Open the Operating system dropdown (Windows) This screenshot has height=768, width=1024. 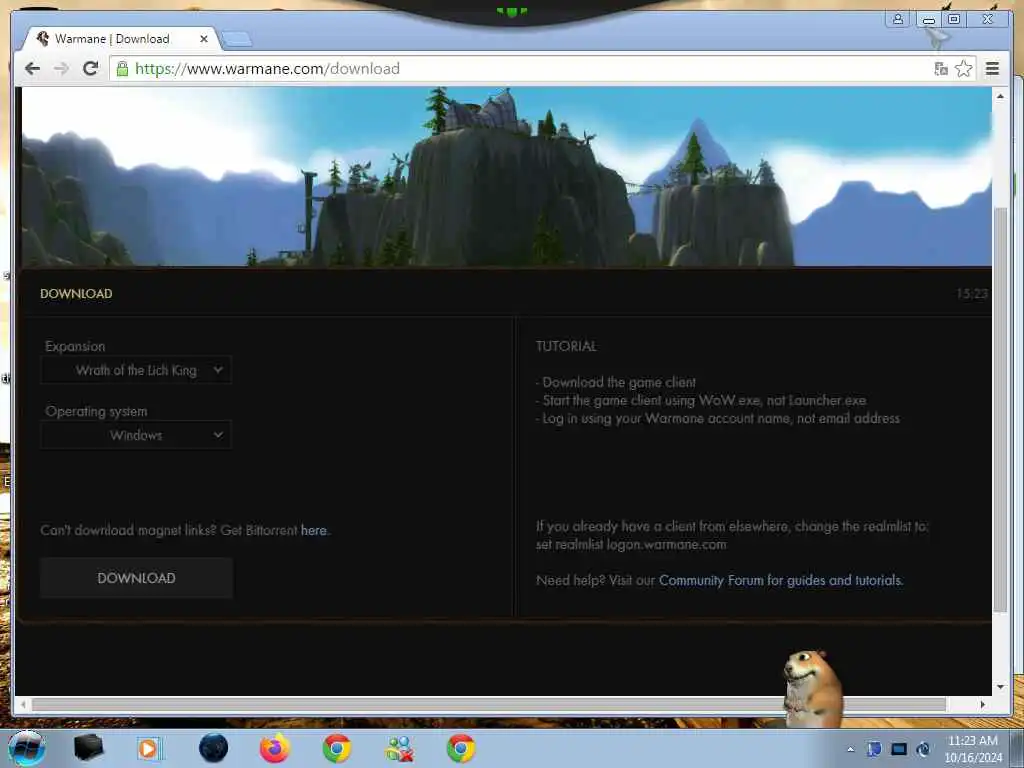point(136,435)
